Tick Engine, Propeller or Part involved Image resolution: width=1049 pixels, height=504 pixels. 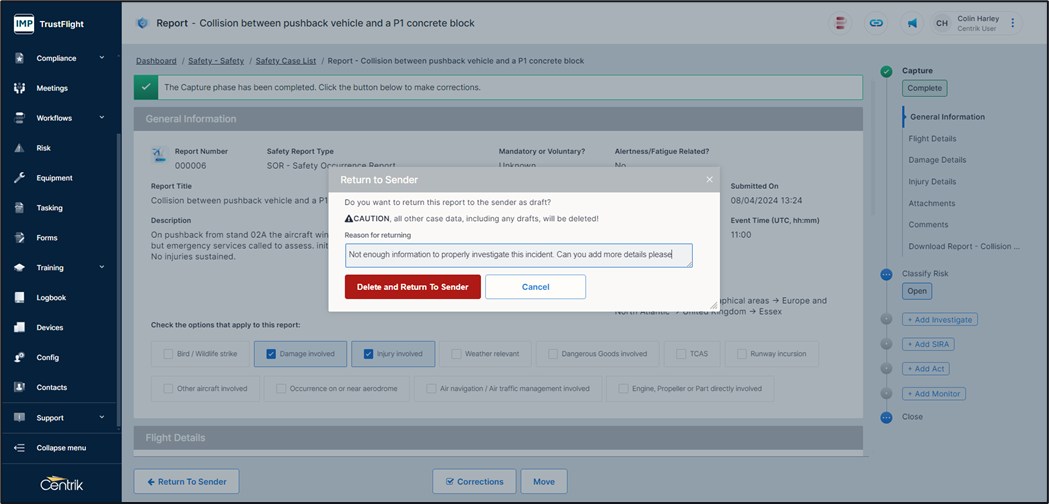pyautogui.click(x=624, y=388)
